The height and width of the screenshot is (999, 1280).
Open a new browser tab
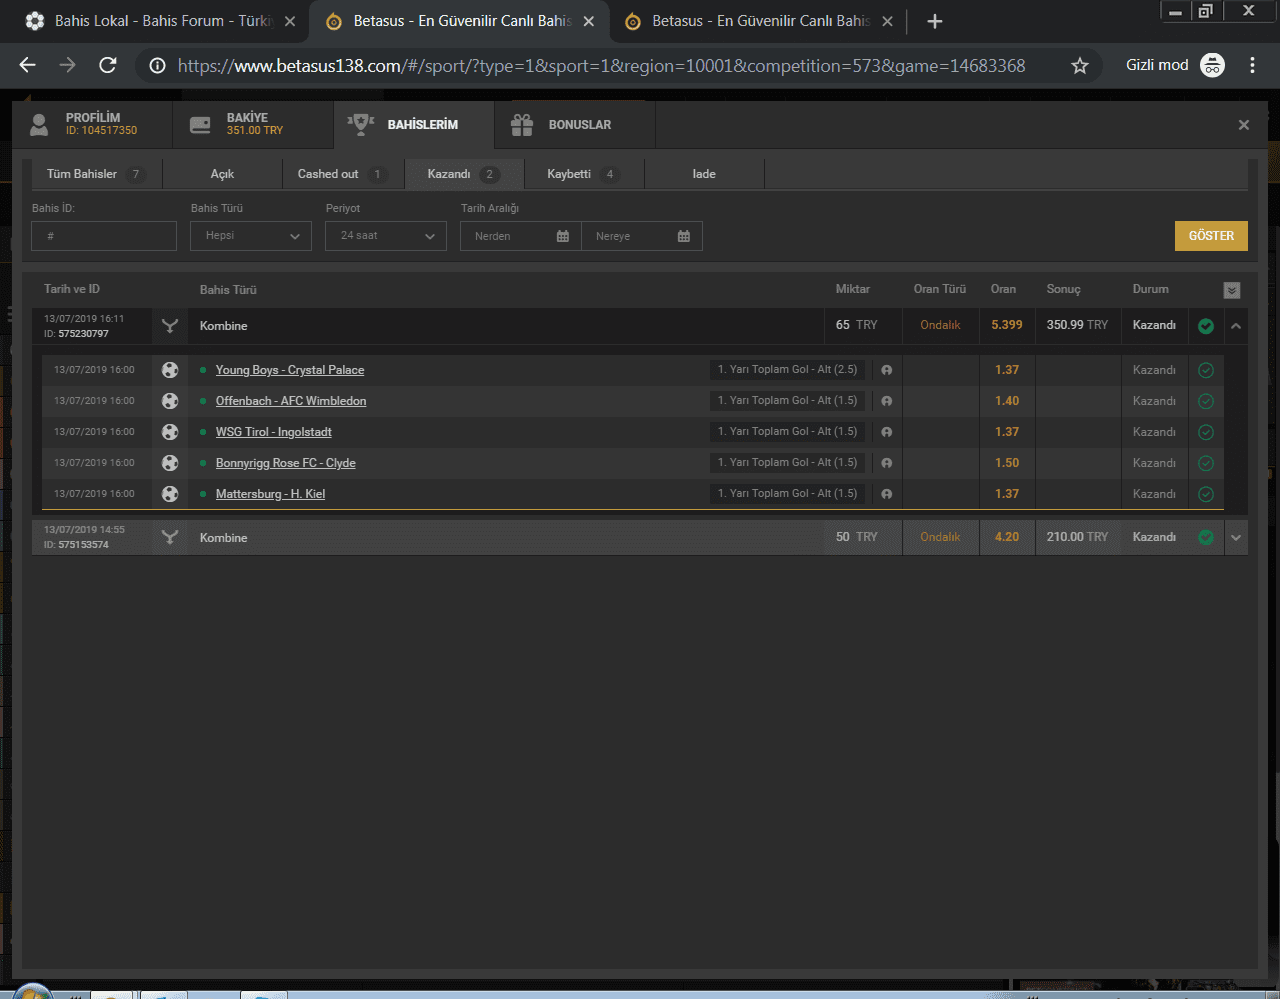935,21
